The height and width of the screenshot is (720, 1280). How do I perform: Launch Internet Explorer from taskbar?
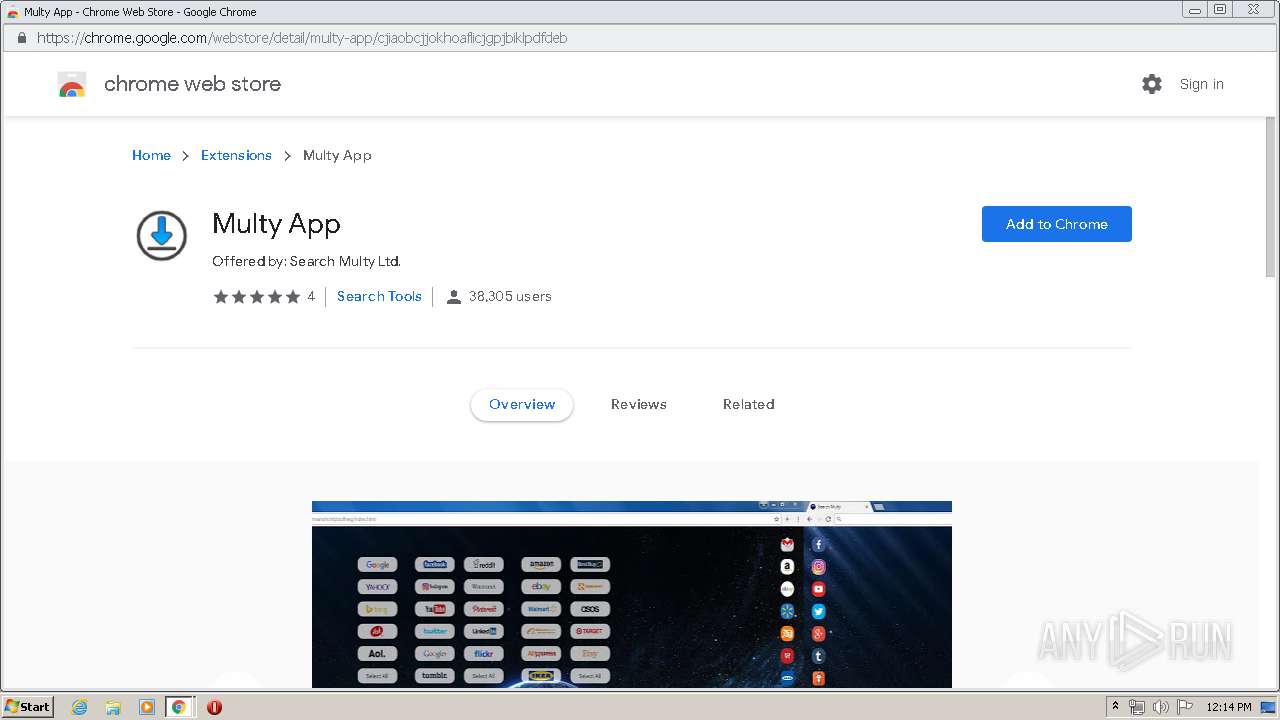[80, 707]
